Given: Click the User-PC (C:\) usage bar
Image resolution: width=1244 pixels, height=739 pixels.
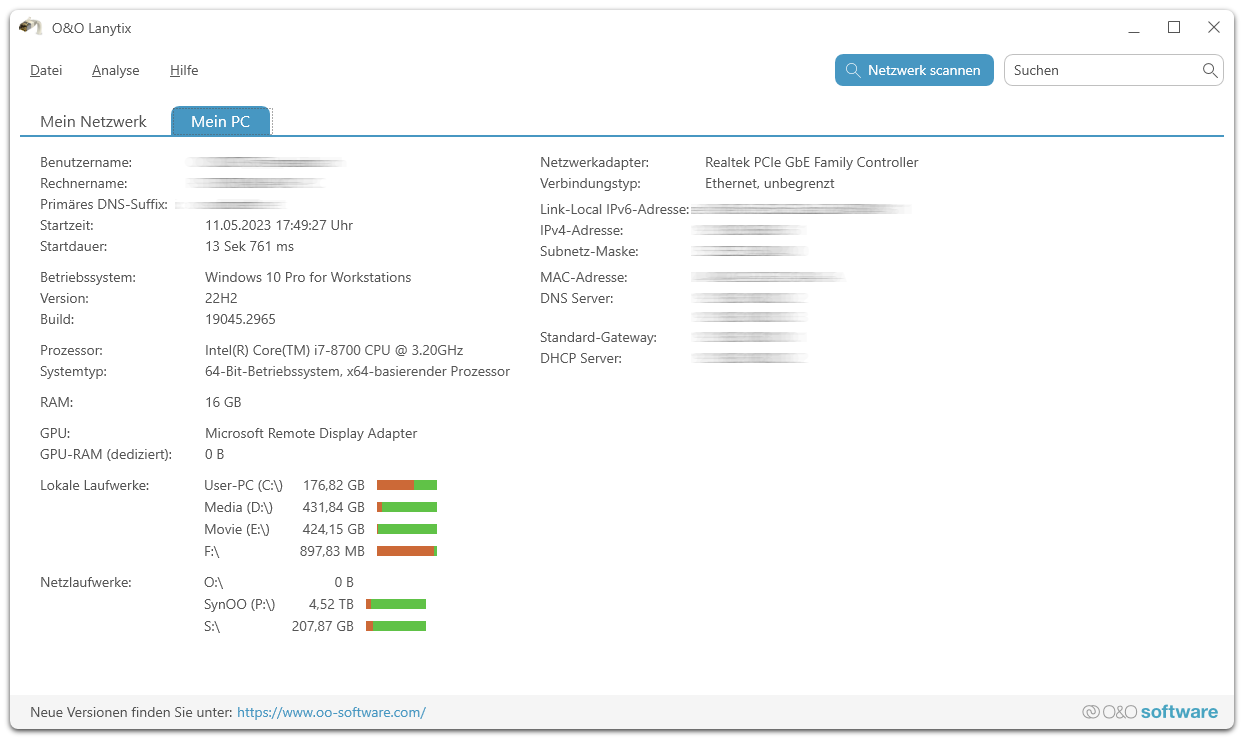Looking at the screenshot, I should (x=407, y=485).
